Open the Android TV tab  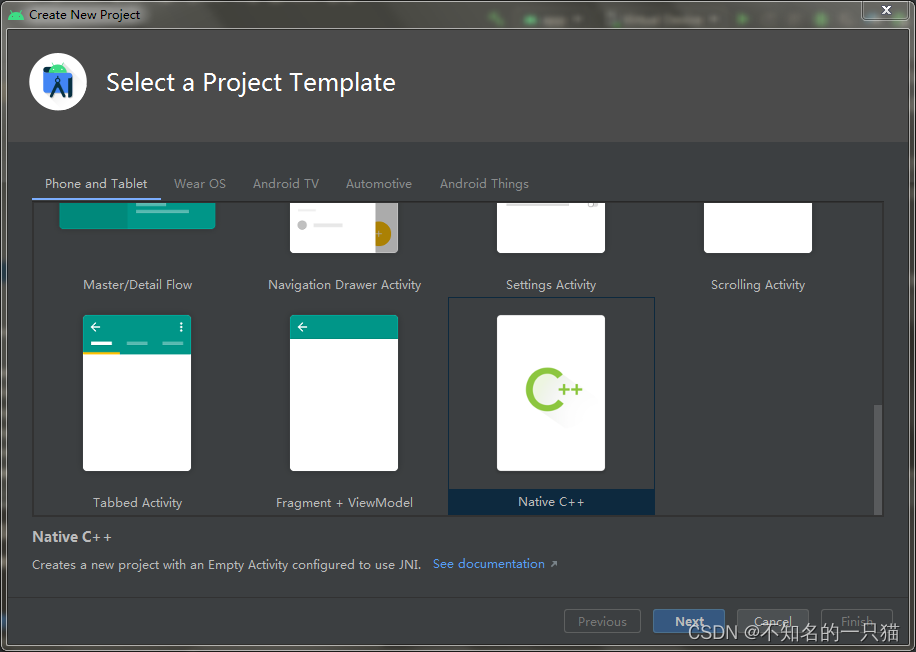coord(286,183)
